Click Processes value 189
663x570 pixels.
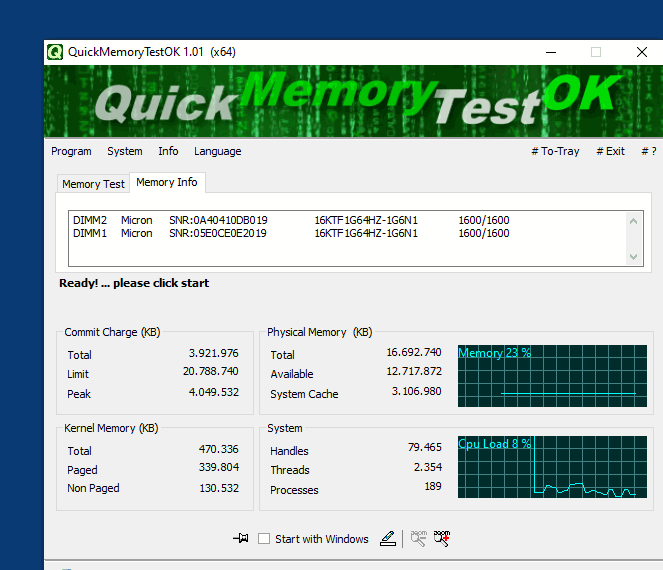point(433,486)
